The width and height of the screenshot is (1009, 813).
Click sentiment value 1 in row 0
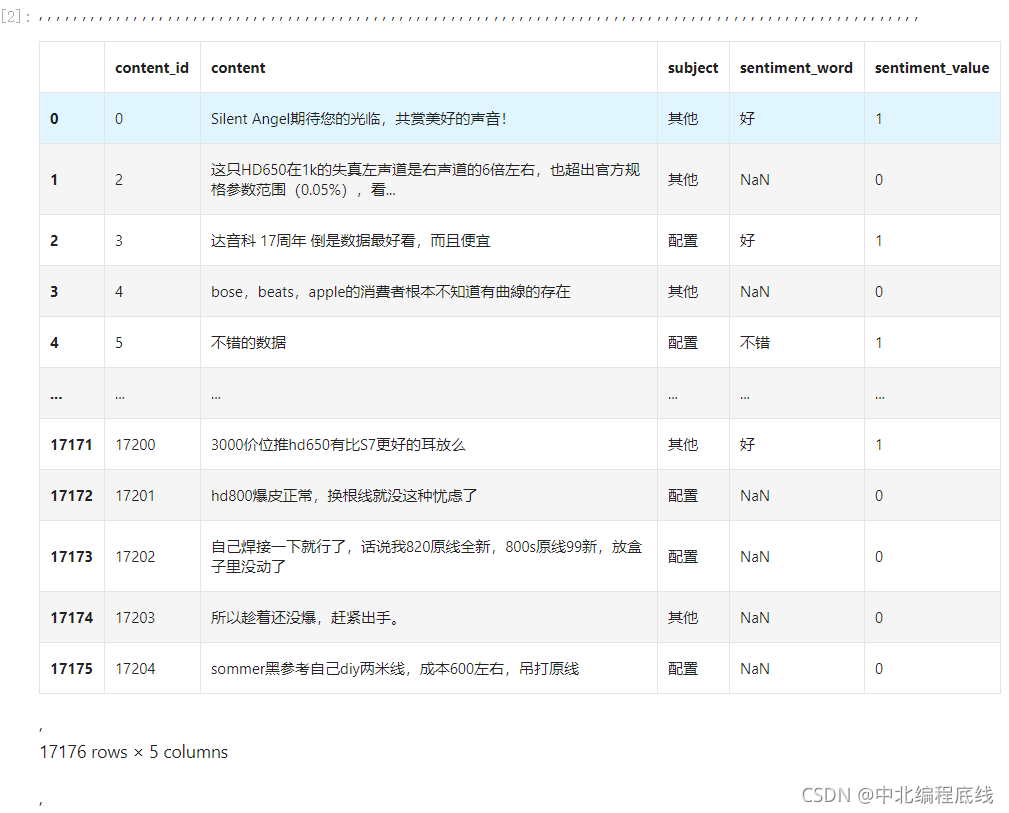tap(878, 118)
